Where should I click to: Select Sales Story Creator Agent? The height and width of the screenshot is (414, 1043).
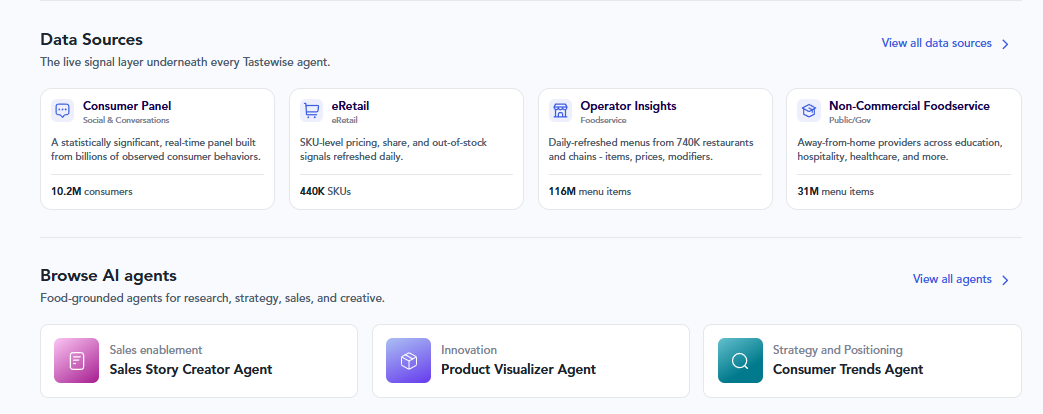coord(191,369)
